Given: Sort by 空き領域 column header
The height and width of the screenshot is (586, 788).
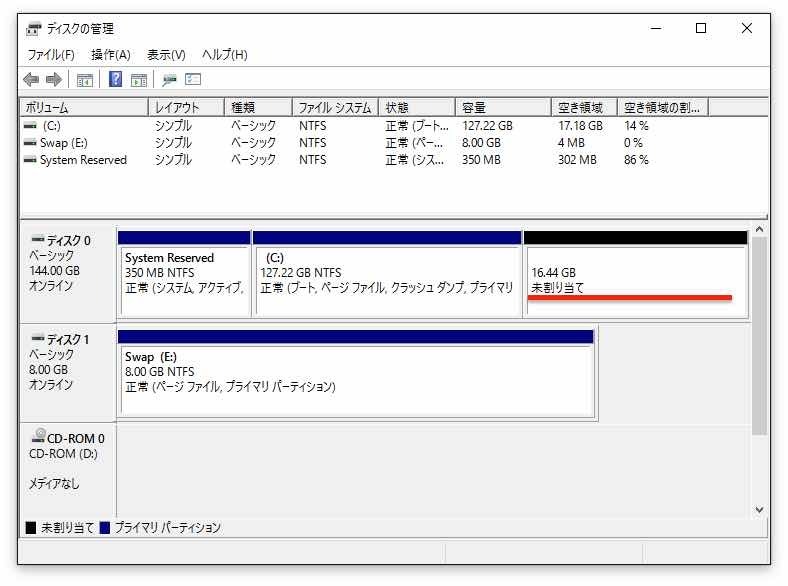Looking at the screenshot, I should 584,108.
